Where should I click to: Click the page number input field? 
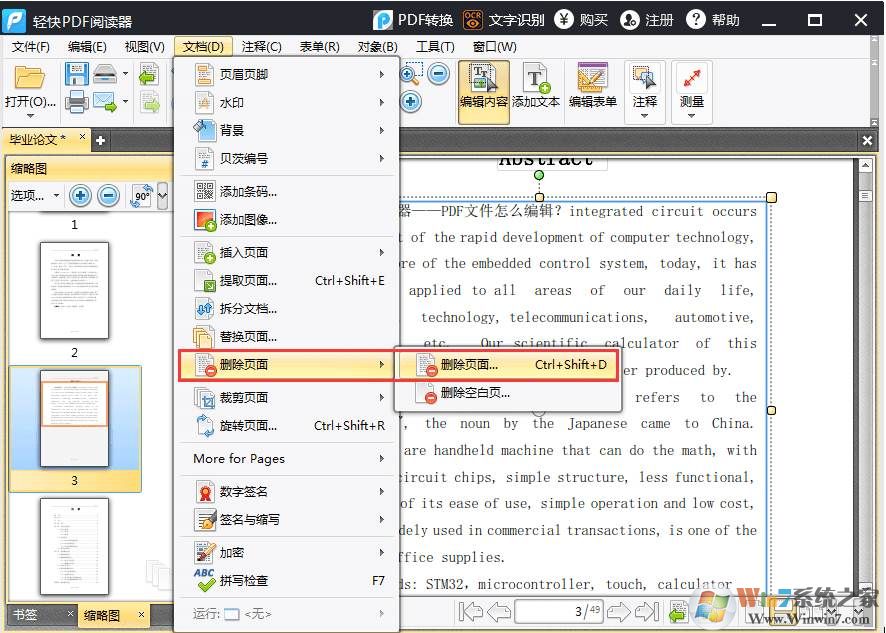point(559,611)
